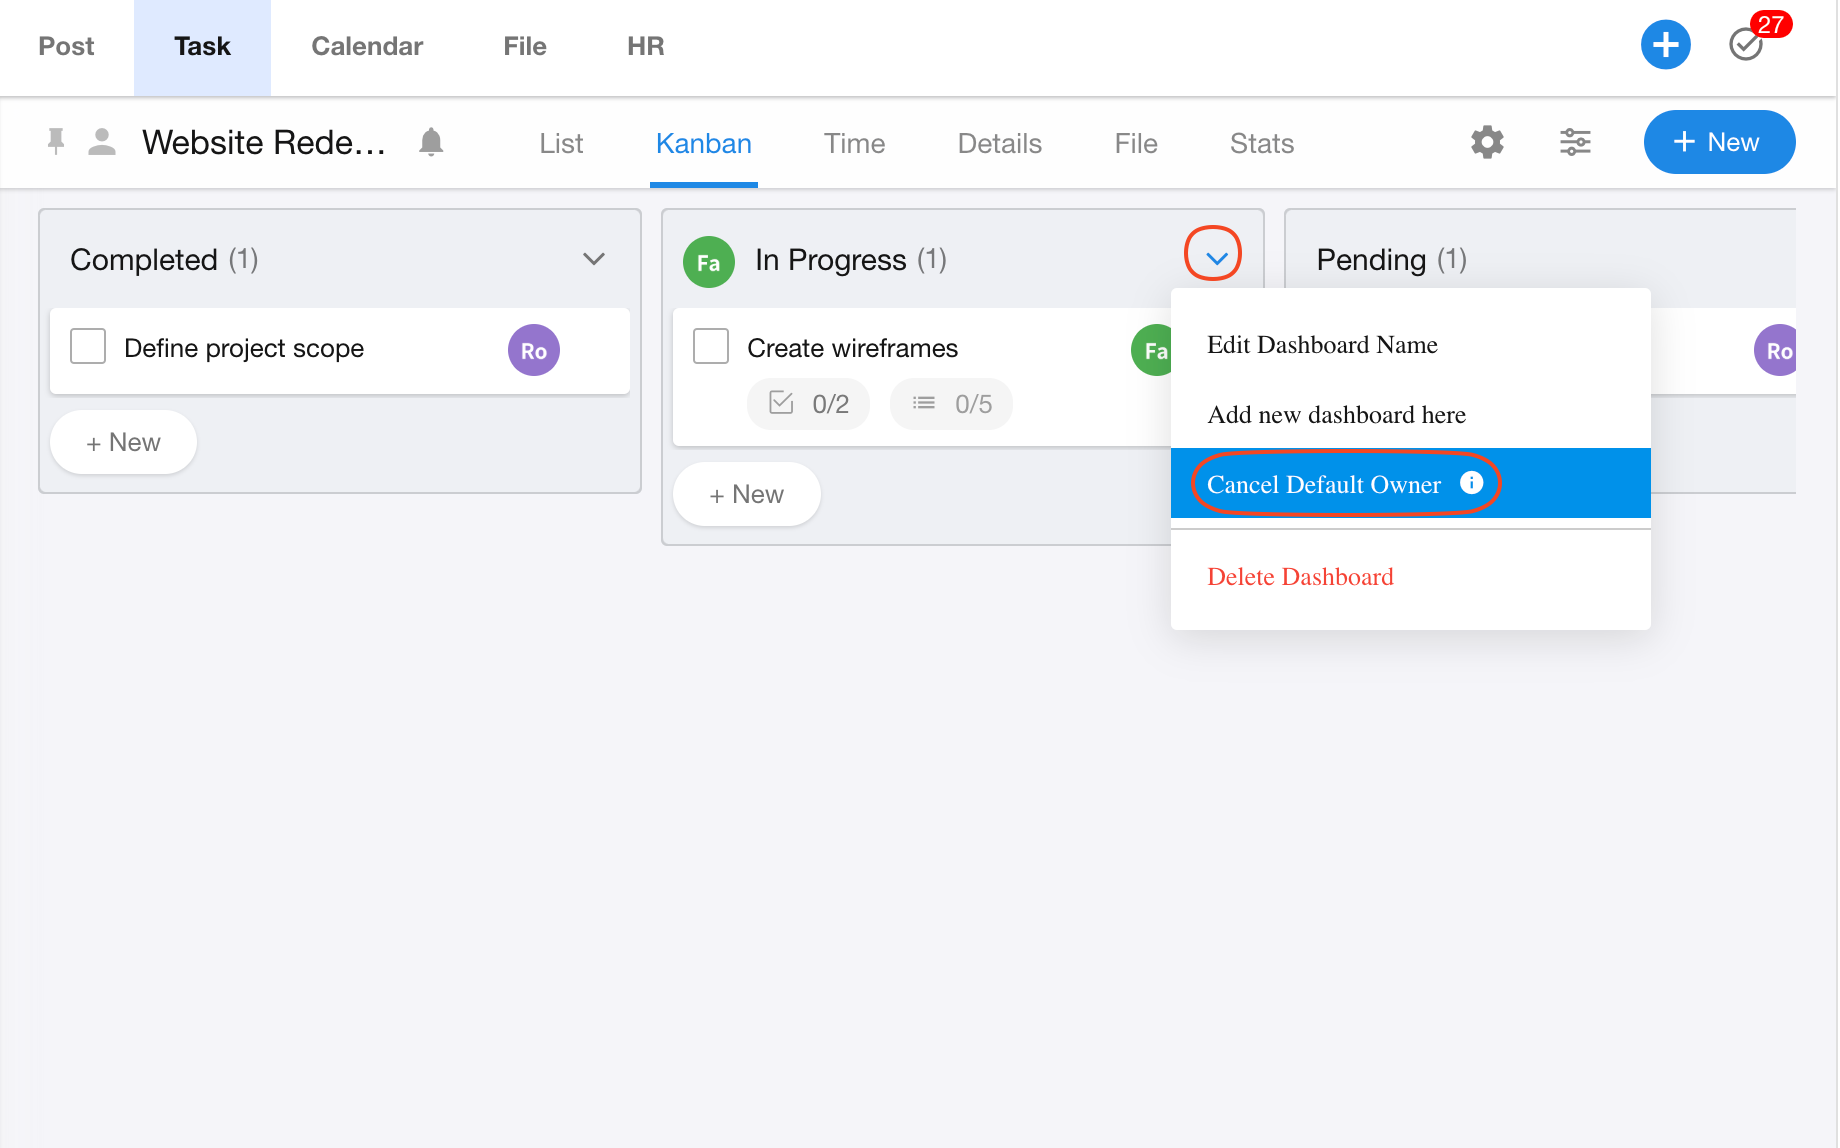Click the project member person icon
This screenshot has width=1840, height=1148.
coord(102,142)
